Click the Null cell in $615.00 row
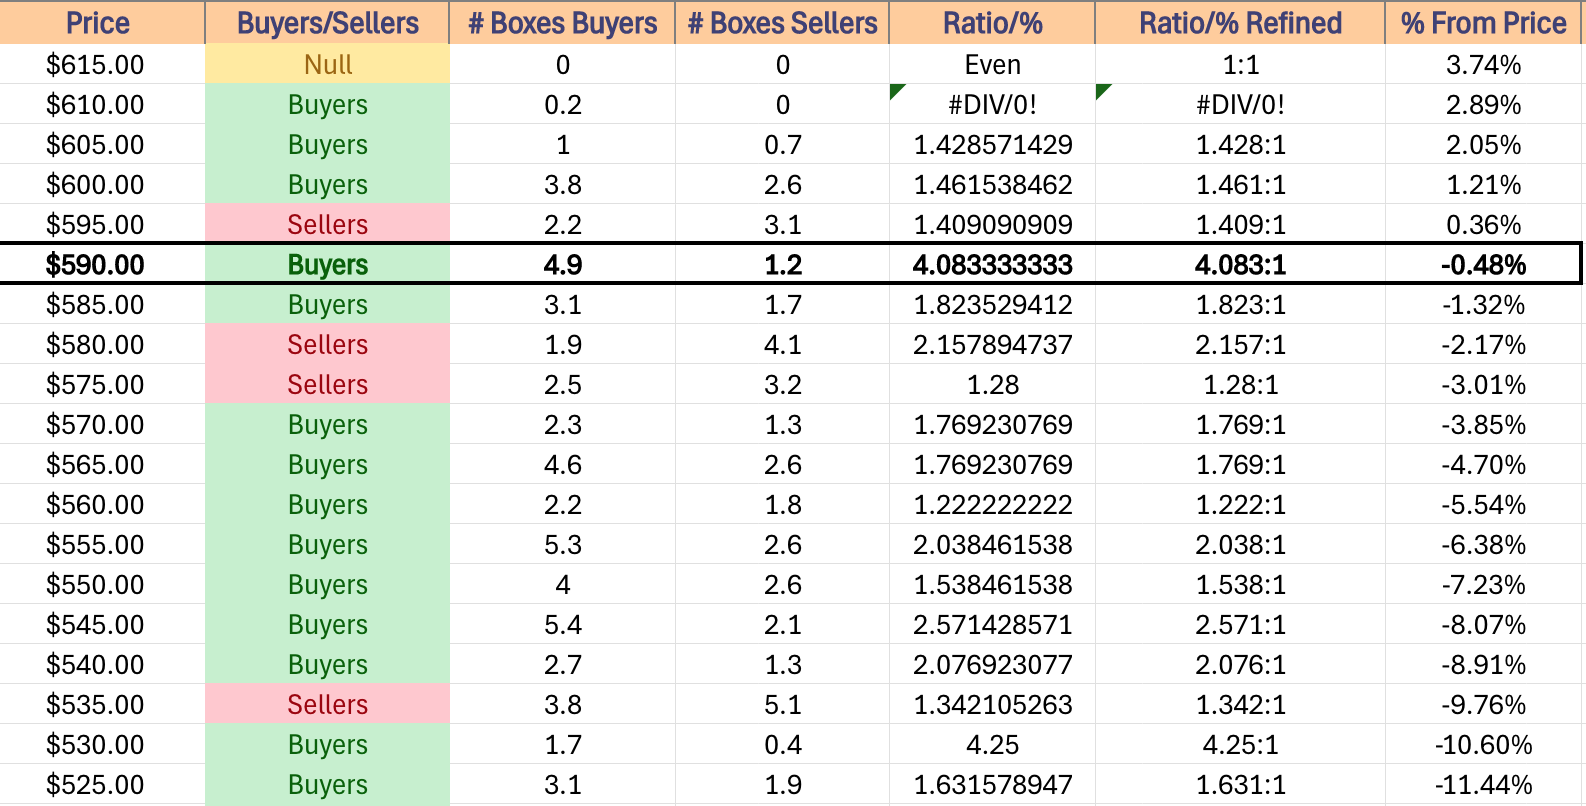Image resolution: width=1586 pixels, height=806 pixels. click(x=327, y=64)
